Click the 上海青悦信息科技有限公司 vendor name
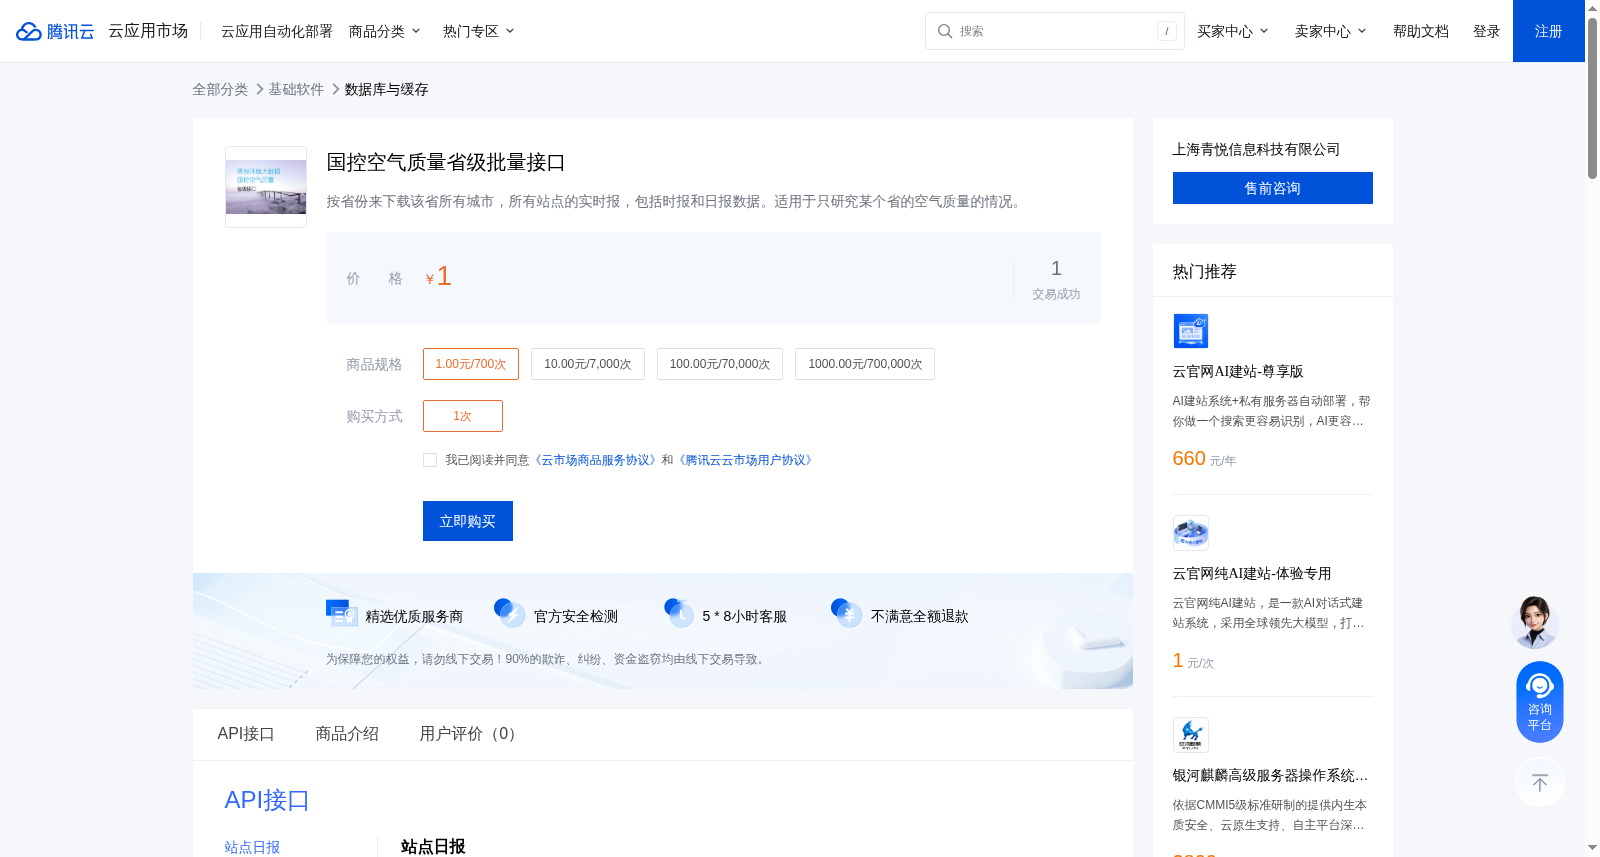This screenshot has width=1600, height=857. (1257, 149)
